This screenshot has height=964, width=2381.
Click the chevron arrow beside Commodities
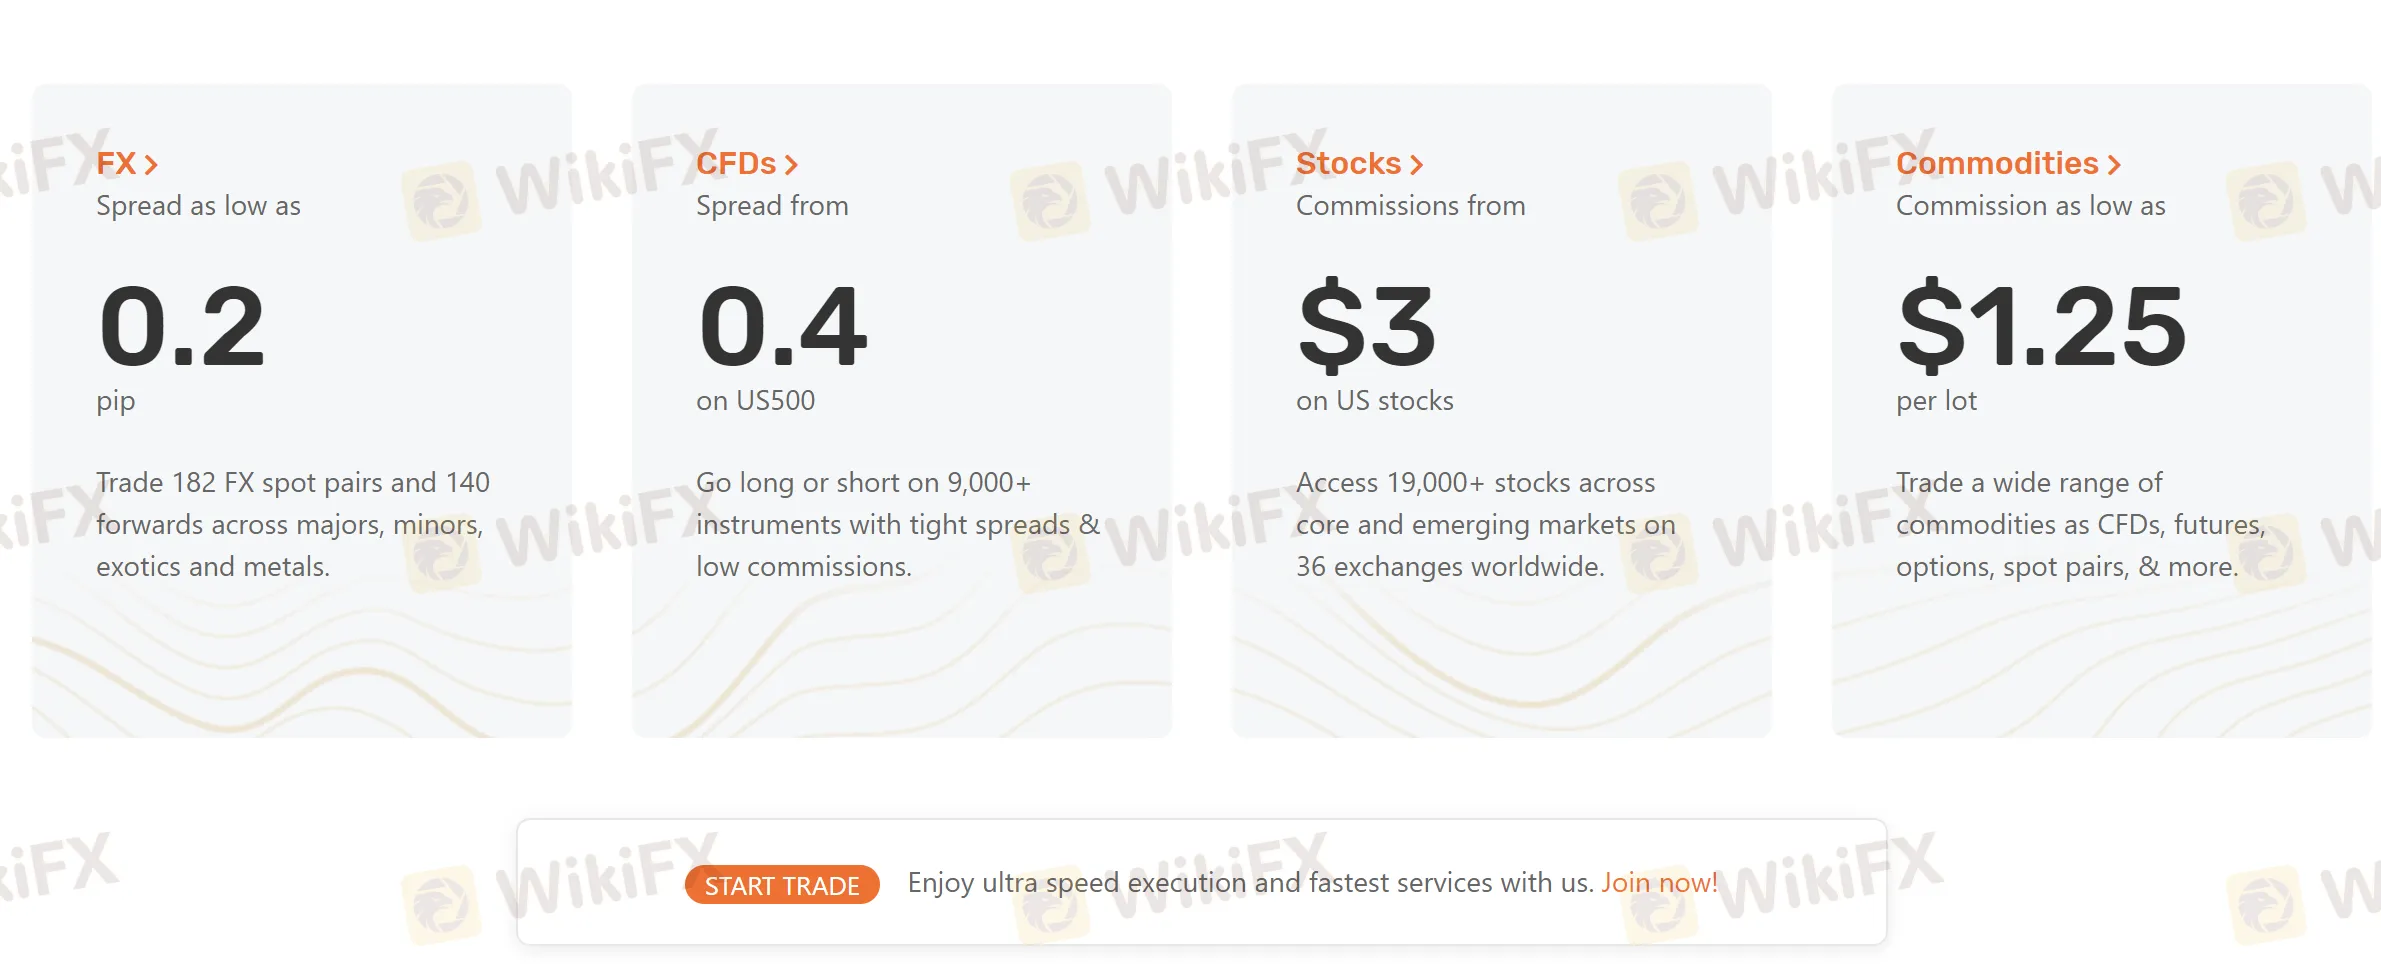click(2114, 165)
